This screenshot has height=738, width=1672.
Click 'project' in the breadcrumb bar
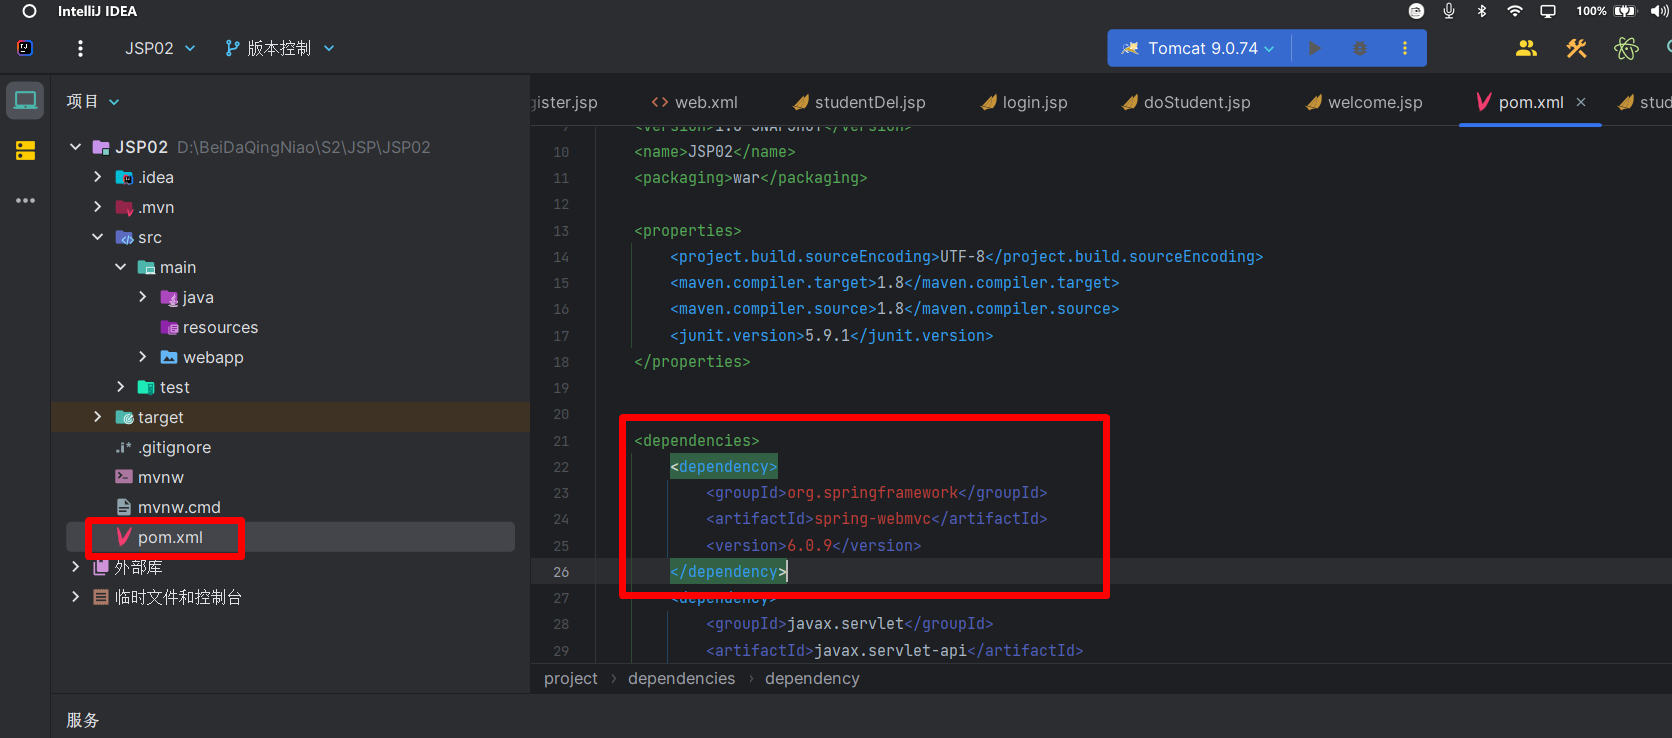point(570,678)
